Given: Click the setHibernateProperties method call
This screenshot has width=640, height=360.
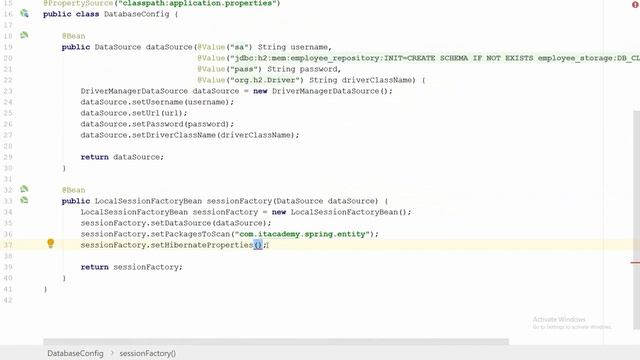Looking at the screenshot, I should (202, 245).
